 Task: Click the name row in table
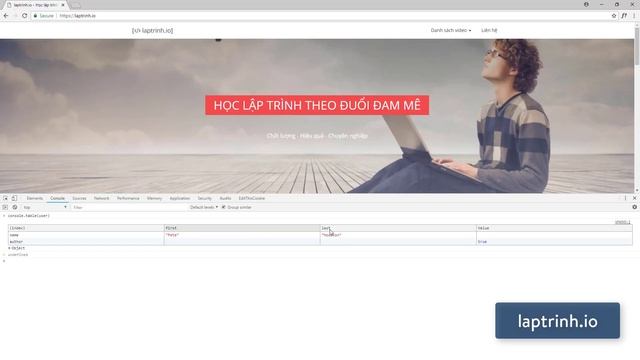320,235
